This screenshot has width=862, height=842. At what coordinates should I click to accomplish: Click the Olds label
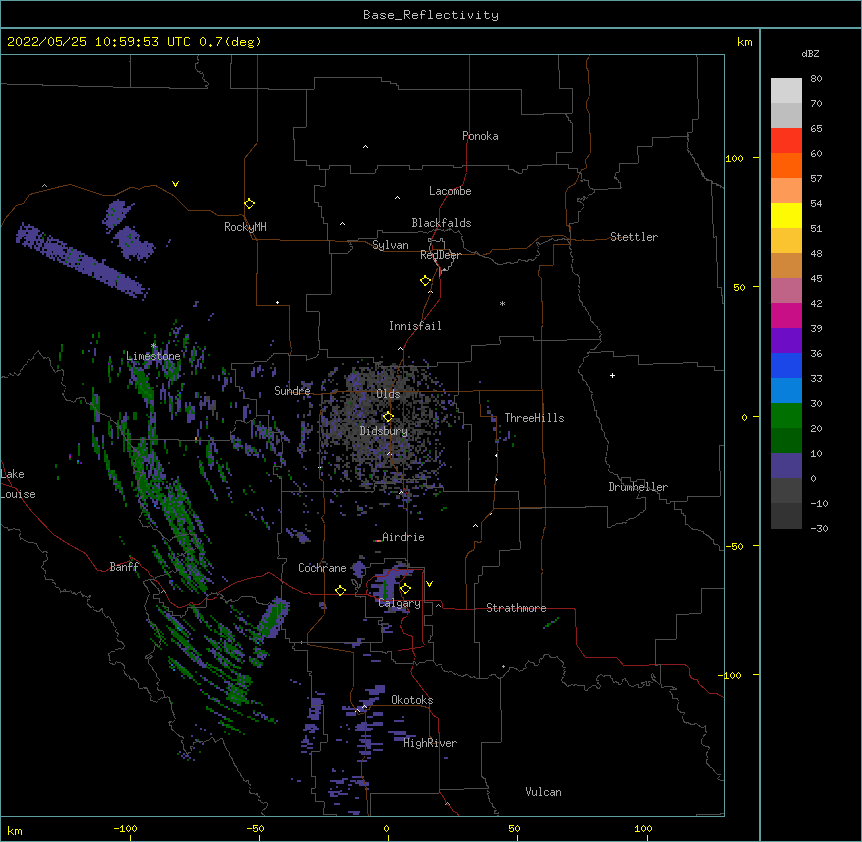388,394
